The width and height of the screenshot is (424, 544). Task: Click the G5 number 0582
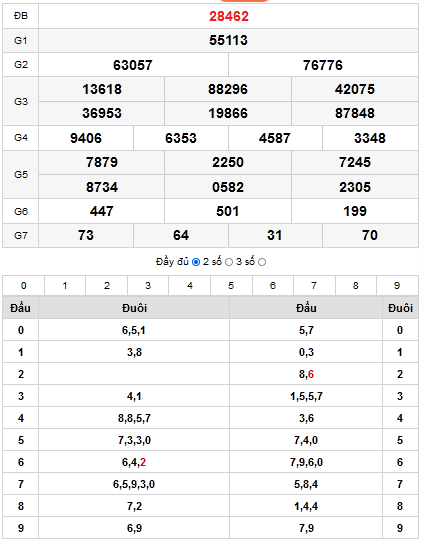(x=228, y=187)
